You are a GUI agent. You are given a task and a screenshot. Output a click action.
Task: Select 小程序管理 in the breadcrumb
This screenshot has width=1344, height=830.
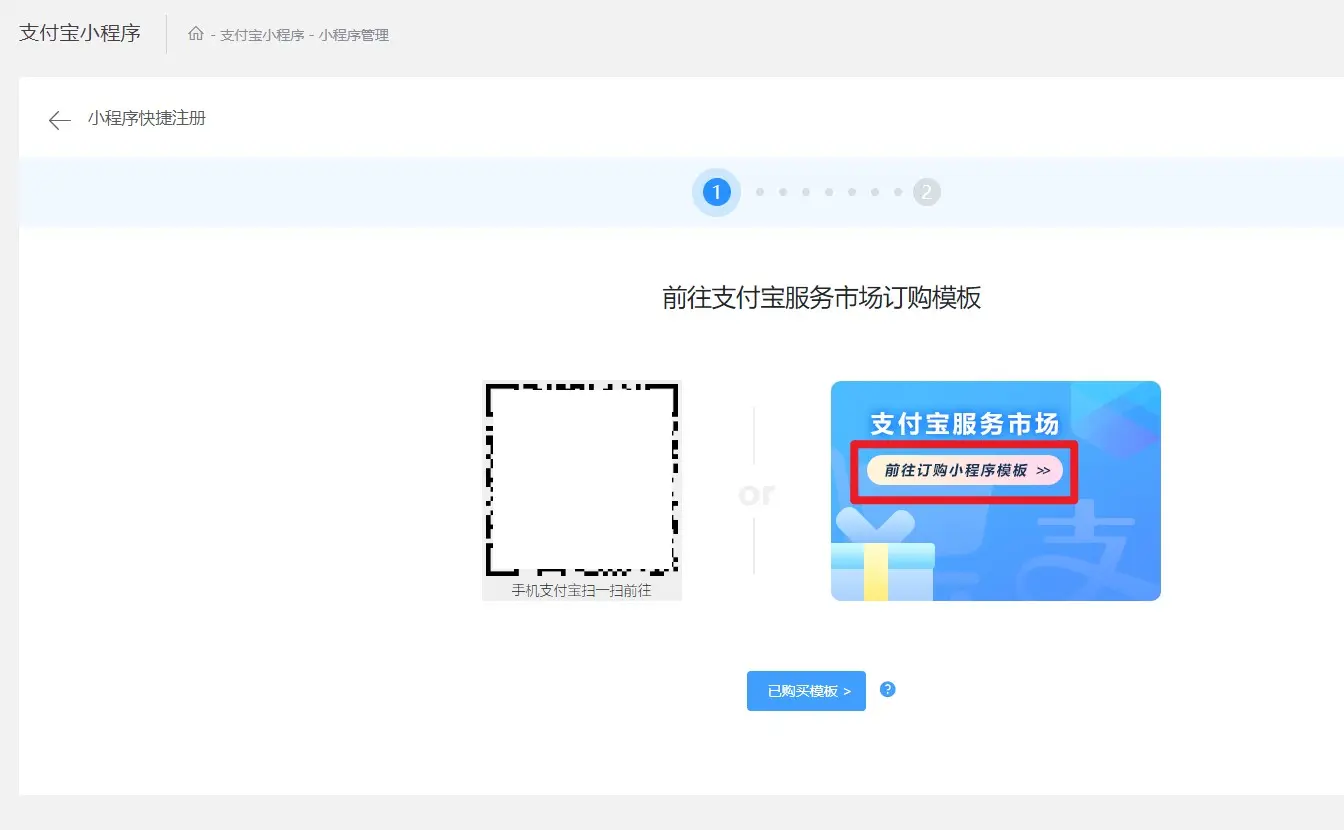(x=354, y=35)
